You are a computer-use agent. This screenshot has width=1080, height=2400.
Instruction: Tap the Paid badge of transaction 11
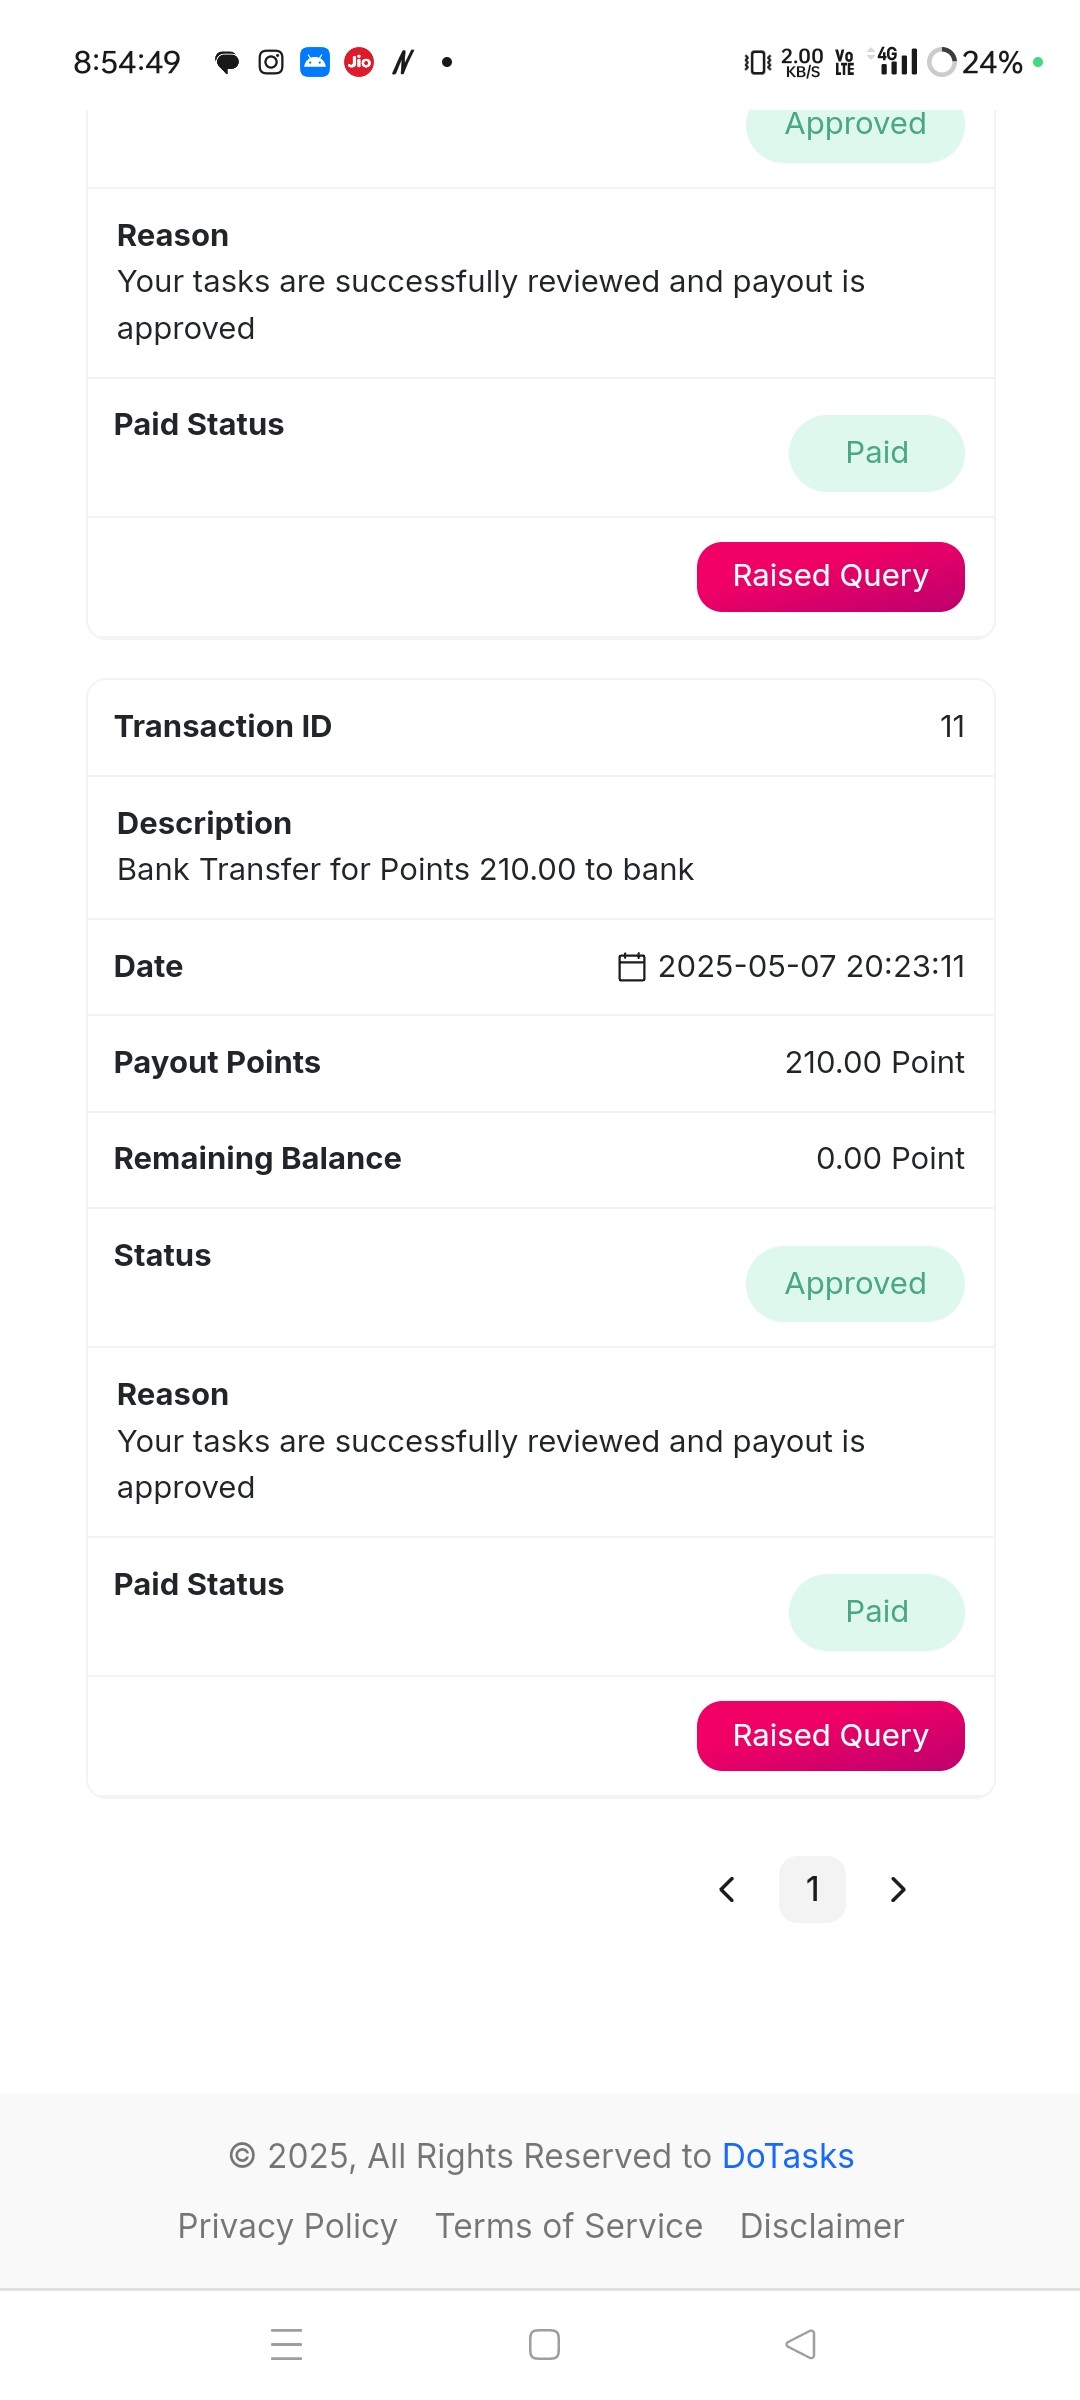click(877, 1612)
